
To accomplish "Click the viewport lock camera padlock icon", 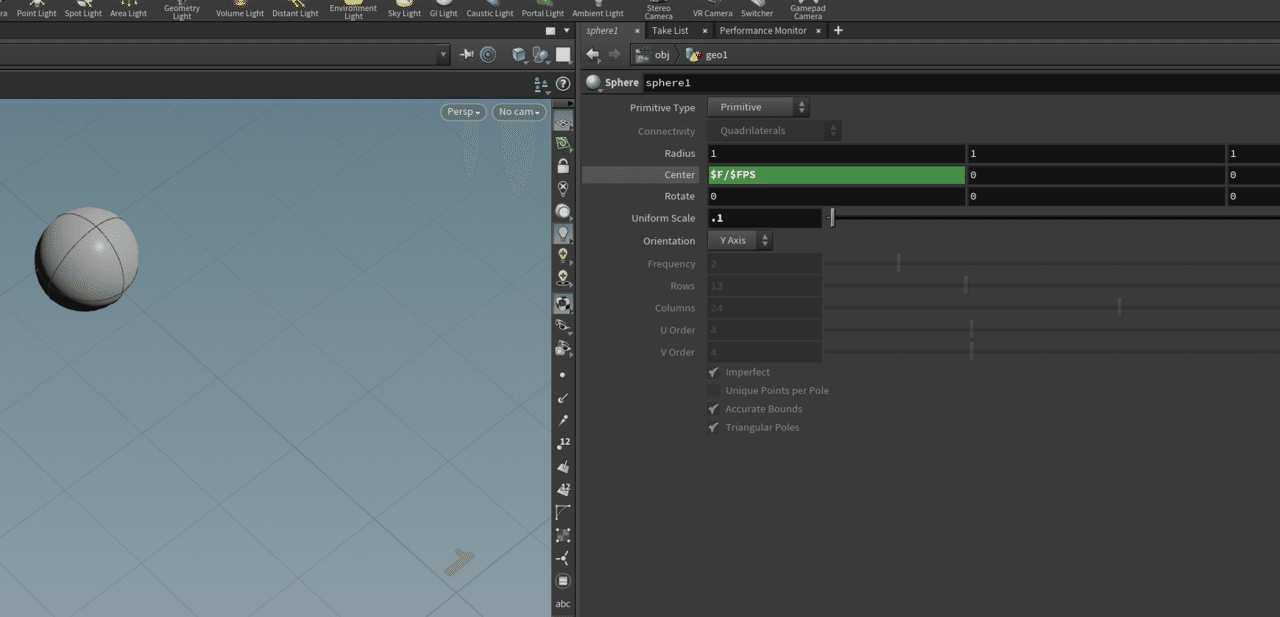I will coord(563,166).
